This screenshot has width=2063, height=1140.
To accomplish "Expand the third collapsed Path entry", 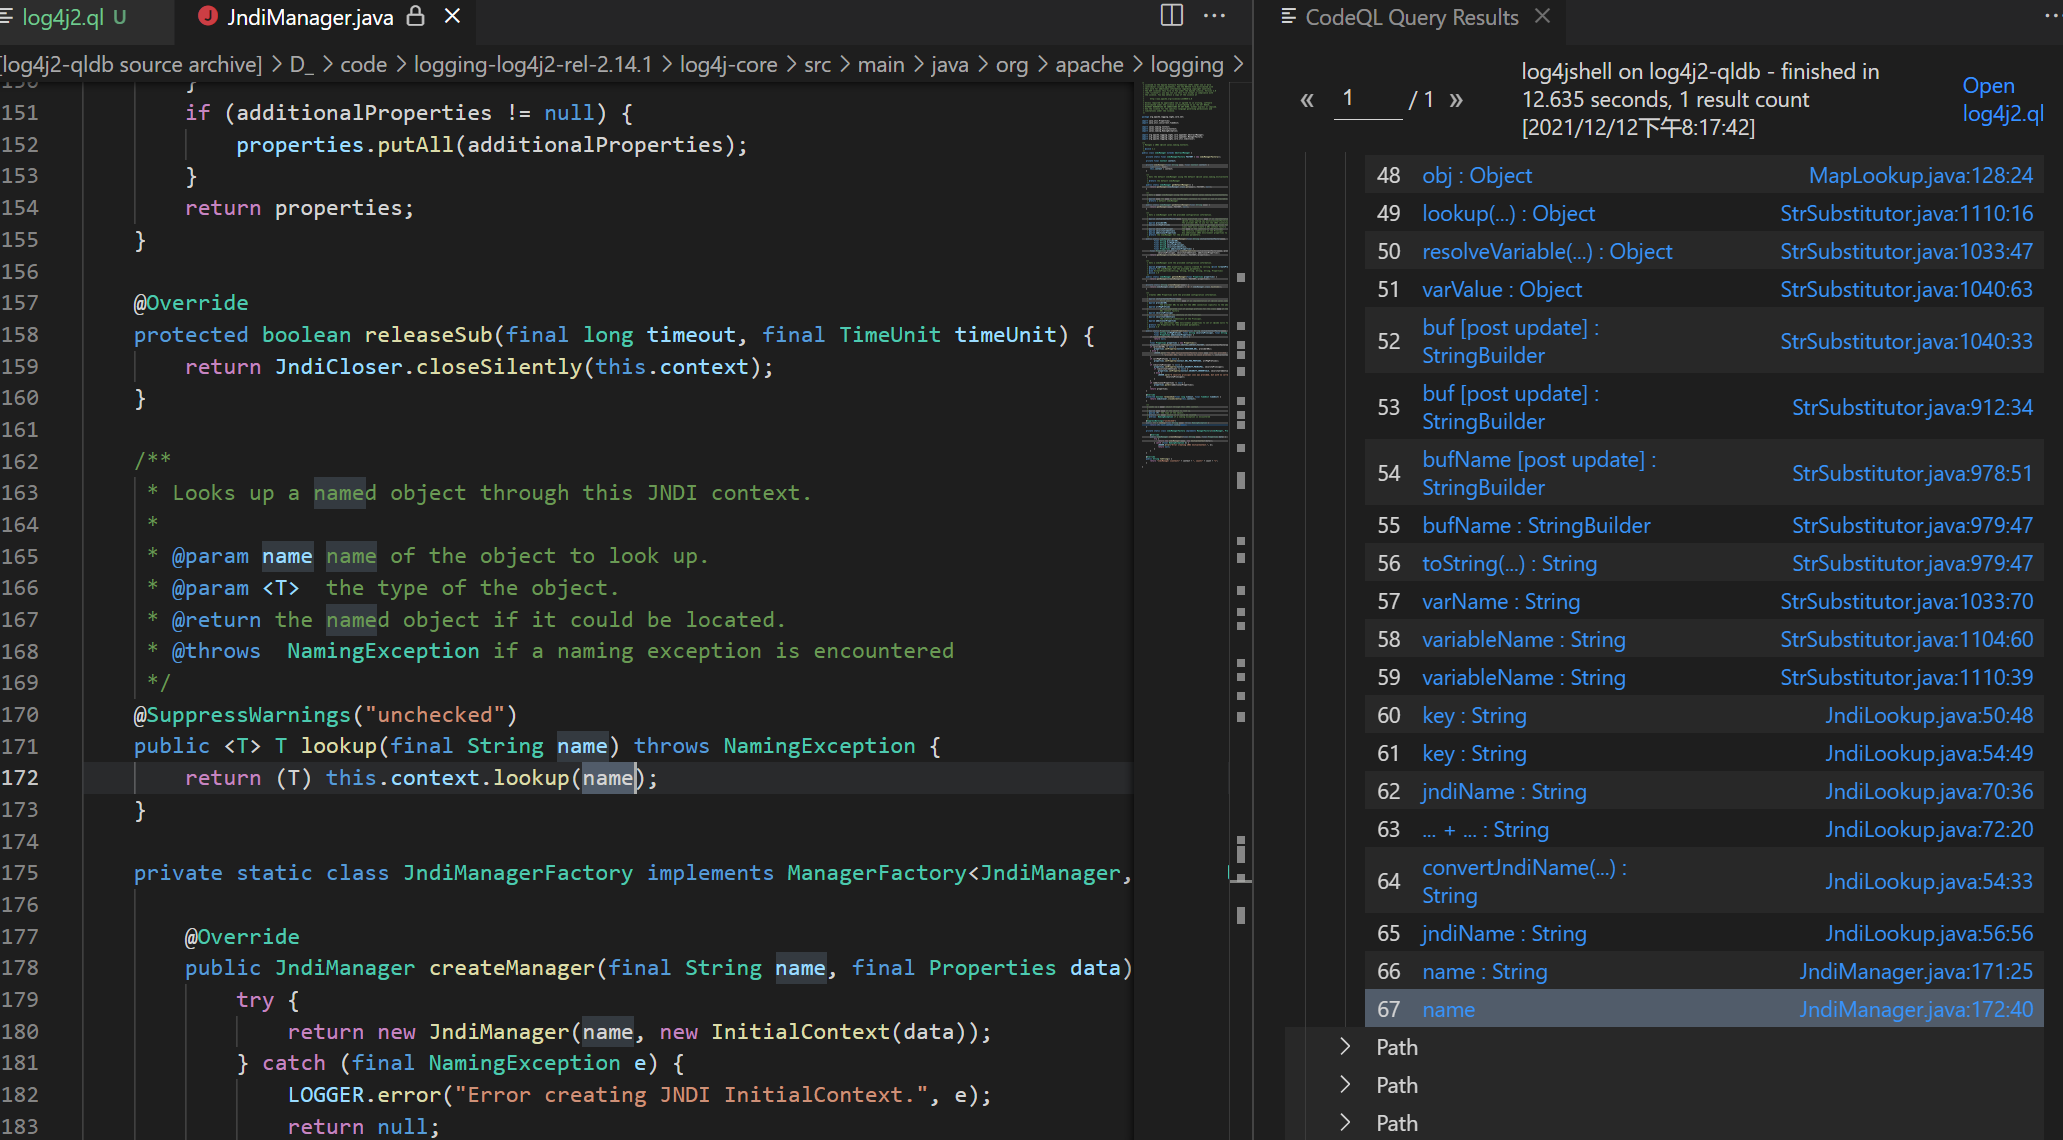I will 1345,1123.
